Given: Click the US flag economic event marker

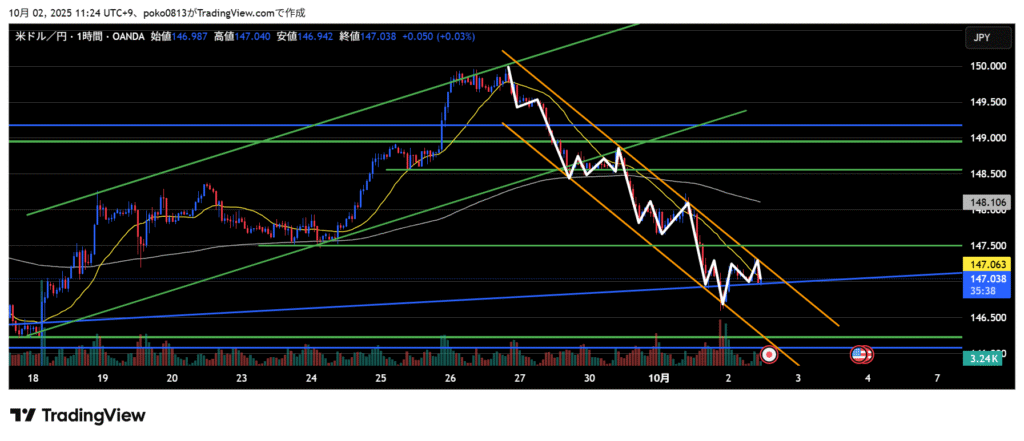Looking at the screenshot, I should [x=860, y=353].
